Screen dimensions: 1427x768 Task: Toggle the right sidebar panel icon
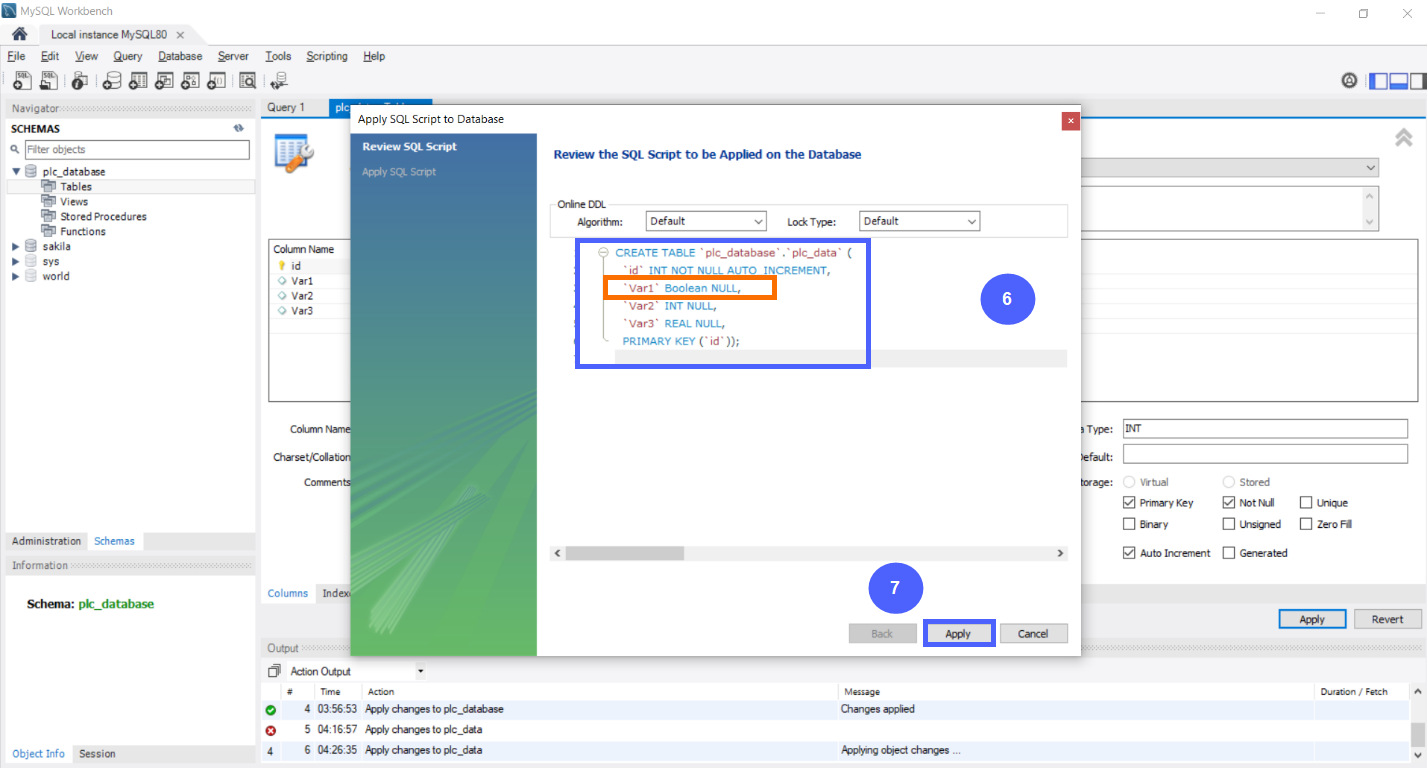point(1418,81)
